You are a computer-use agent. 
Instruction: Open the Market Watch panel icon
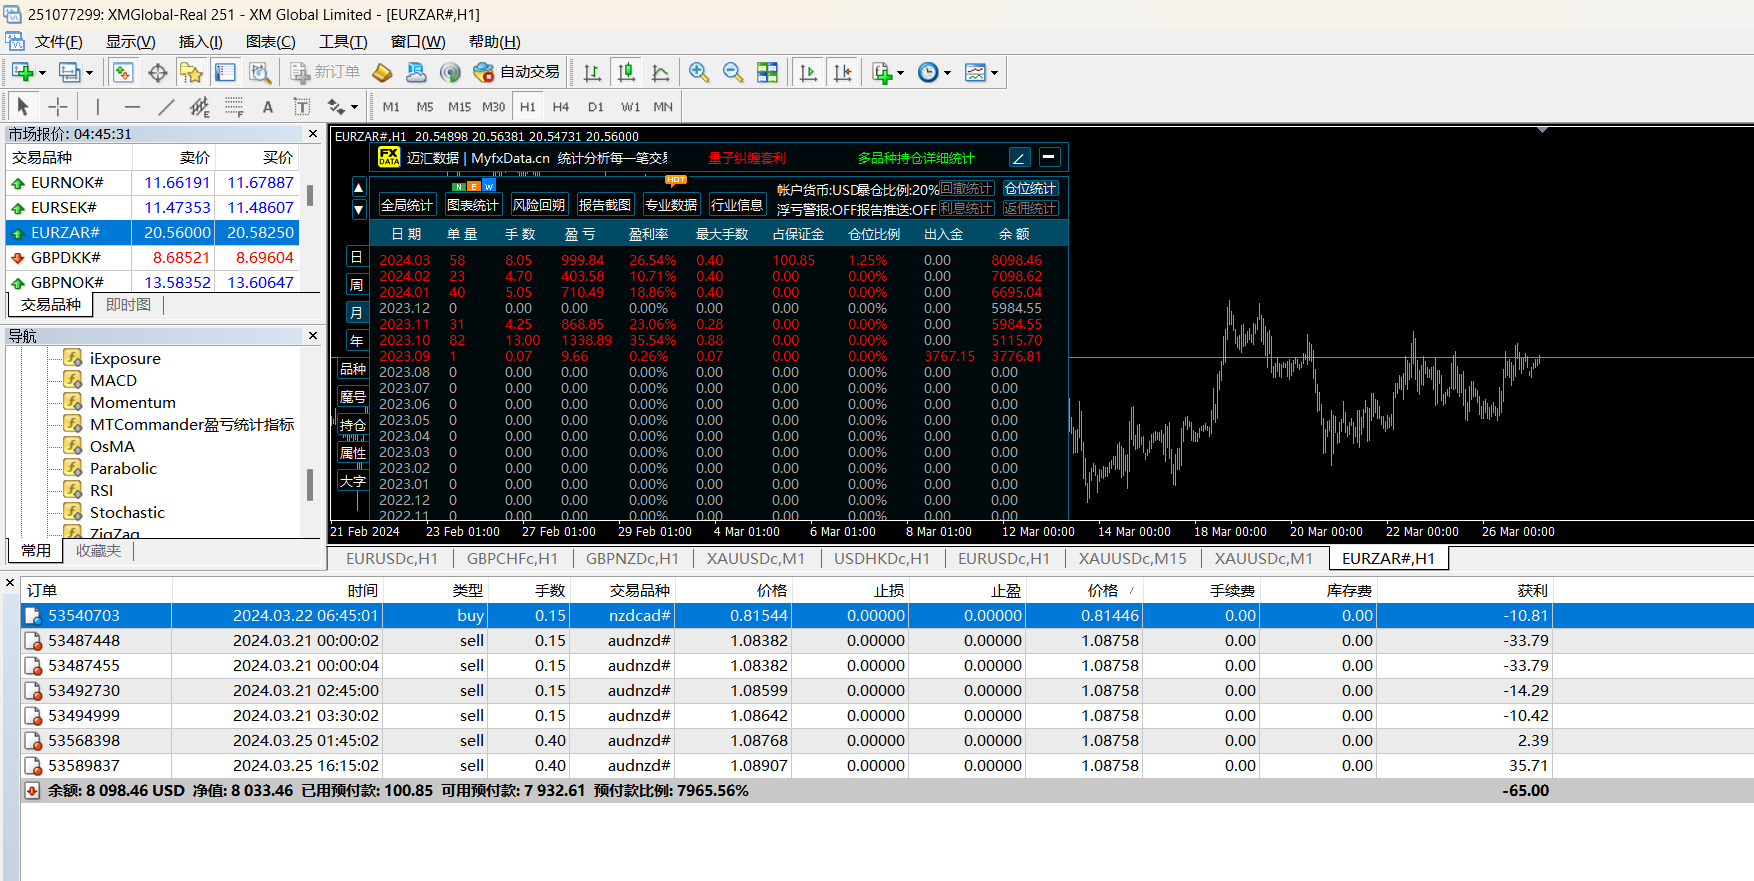tap(123, 72)
